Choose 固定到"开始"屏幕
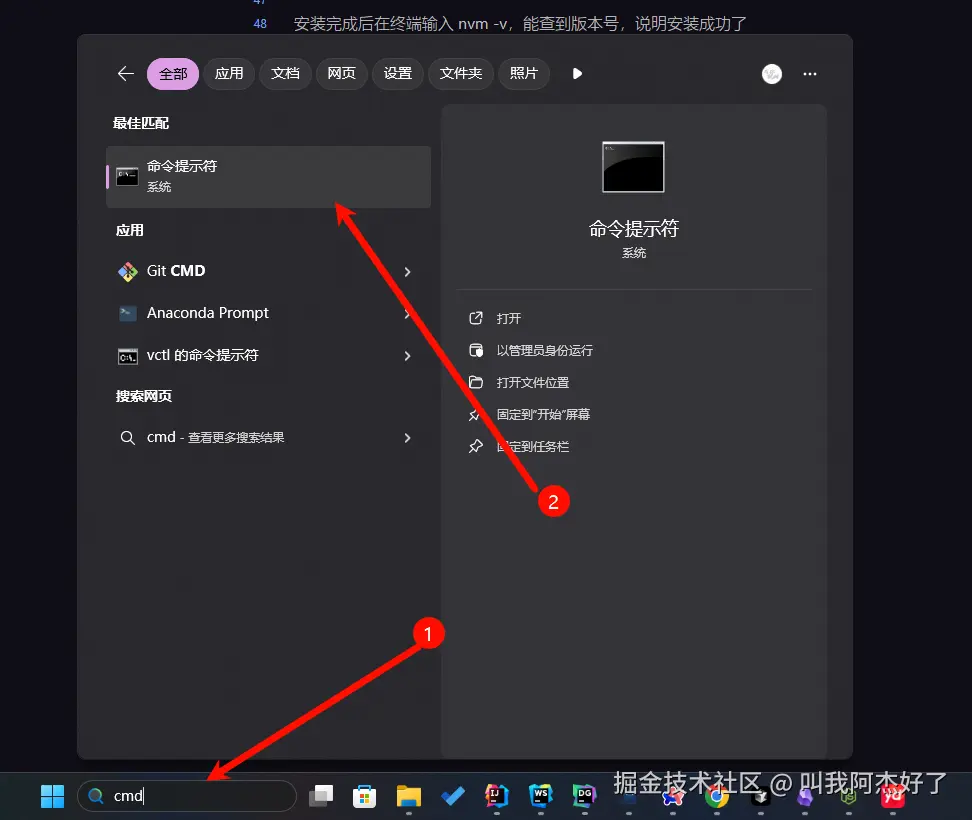 [x=543, y=415]
